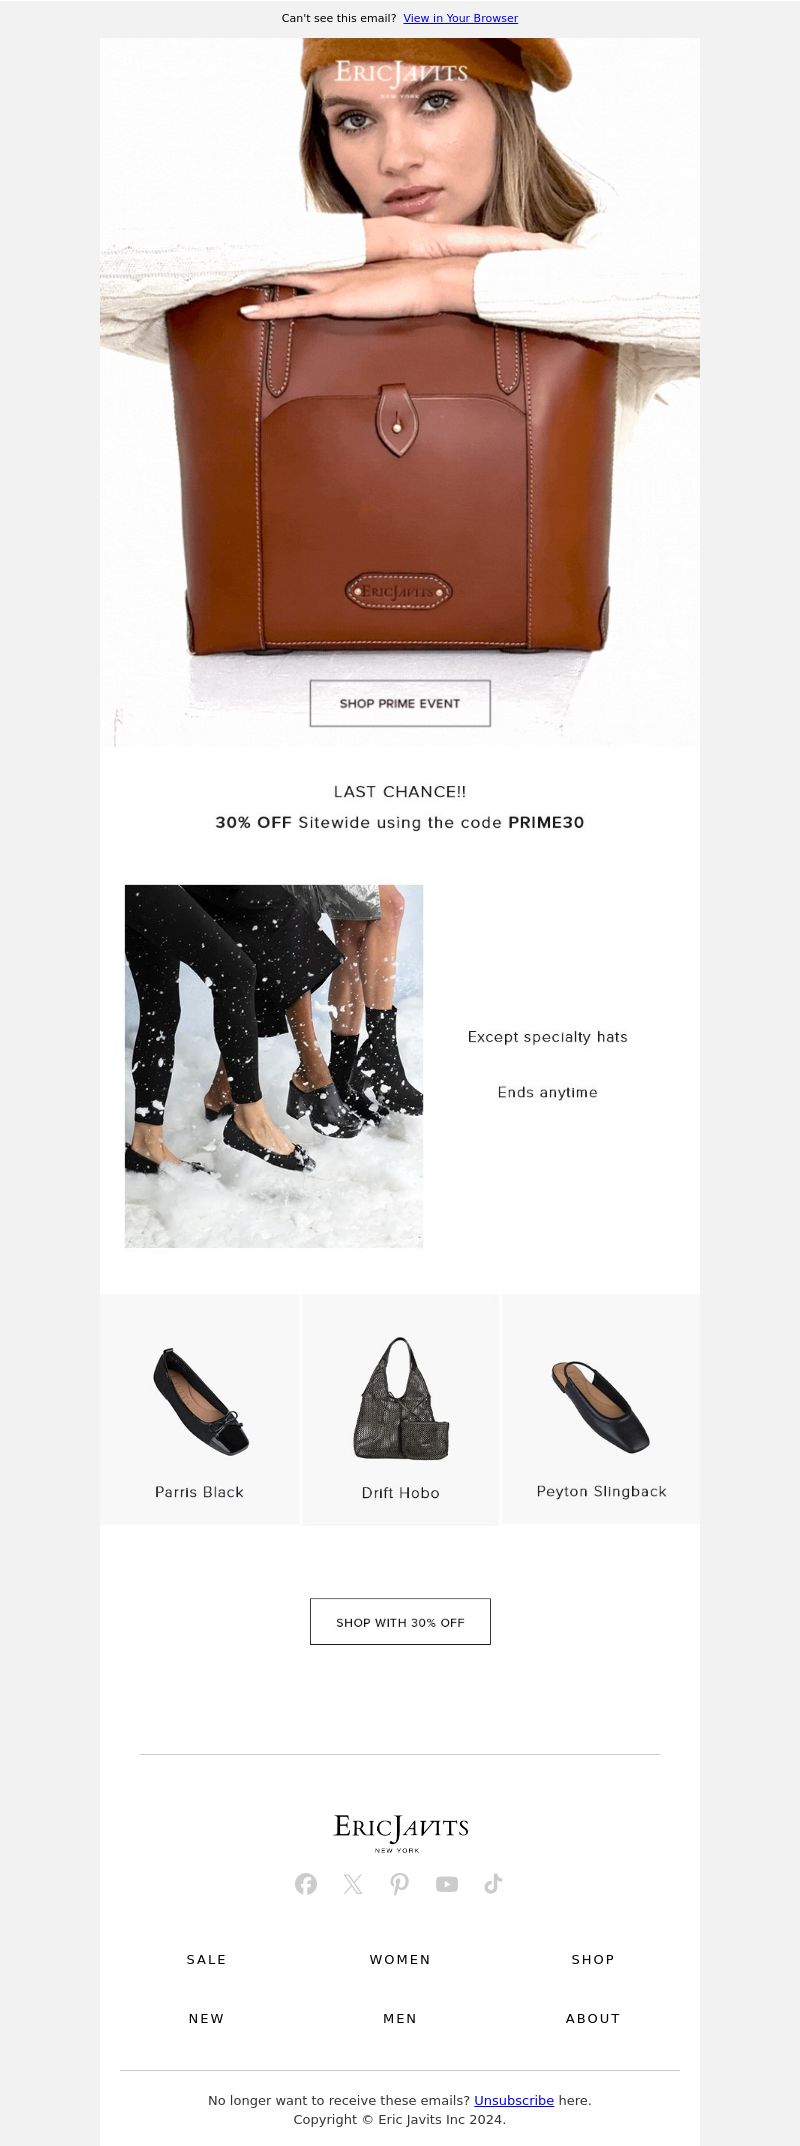Open the Parris Black flat product

(199, 1410)
